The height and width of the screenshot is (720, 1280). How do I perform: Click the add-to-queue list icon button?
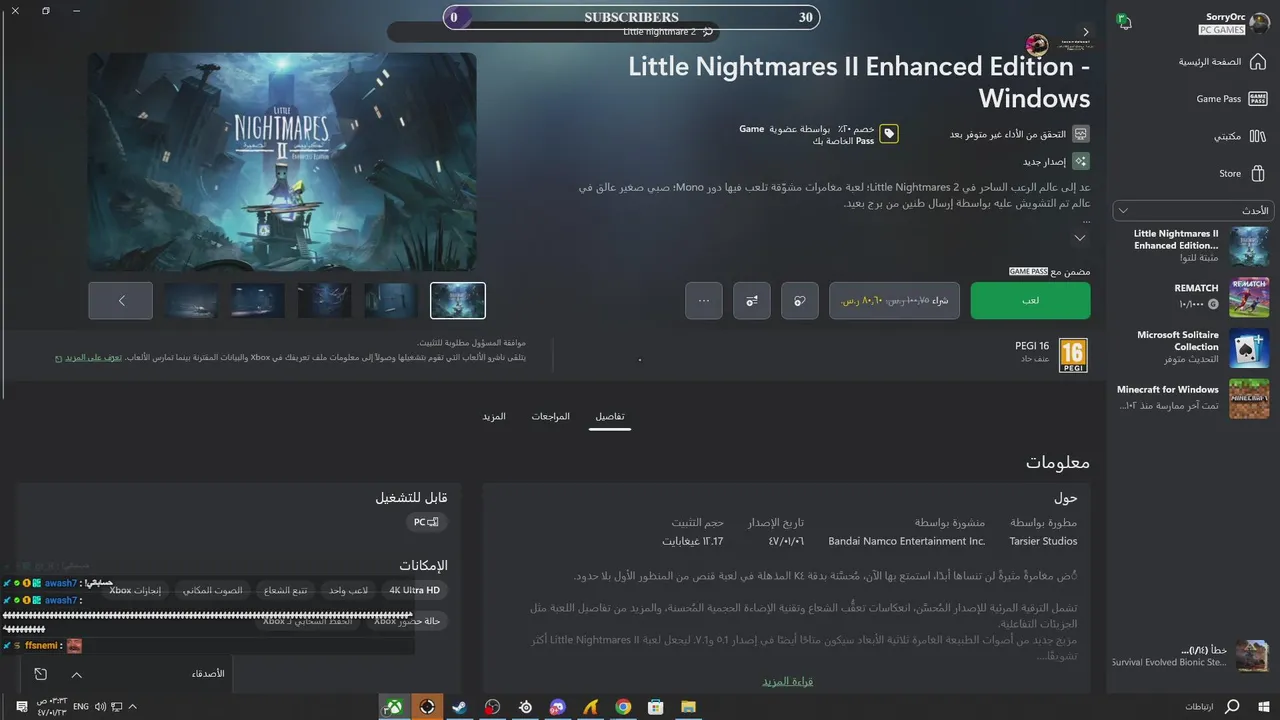(751, 300)
